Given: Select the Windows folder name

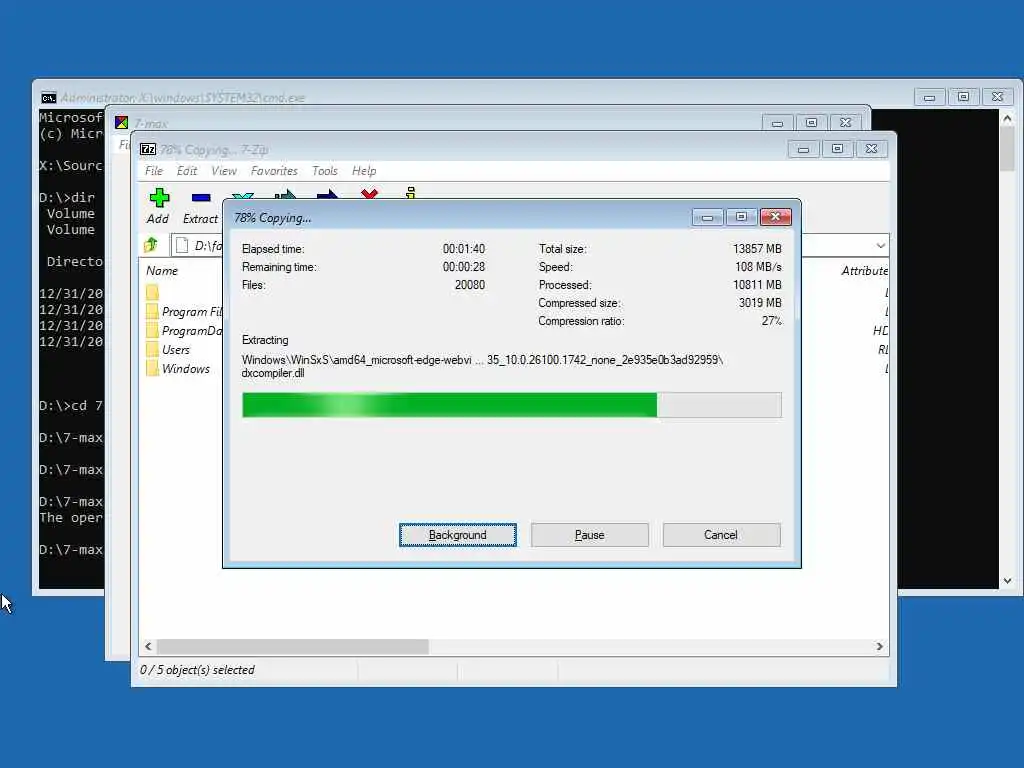Looking at the screenshot, I should (x=186, y=369).
